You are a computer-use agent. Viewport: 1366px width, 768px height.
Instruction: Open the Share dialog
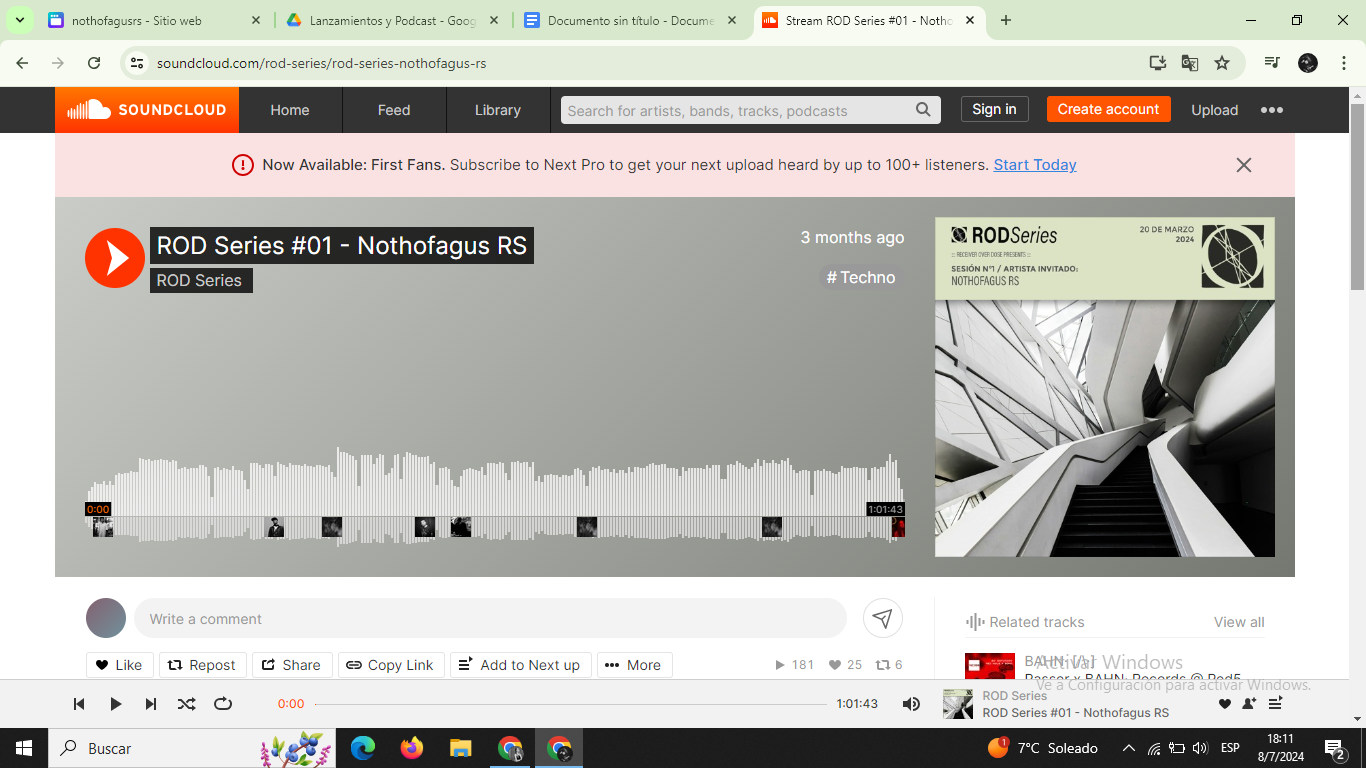(292, 665)
